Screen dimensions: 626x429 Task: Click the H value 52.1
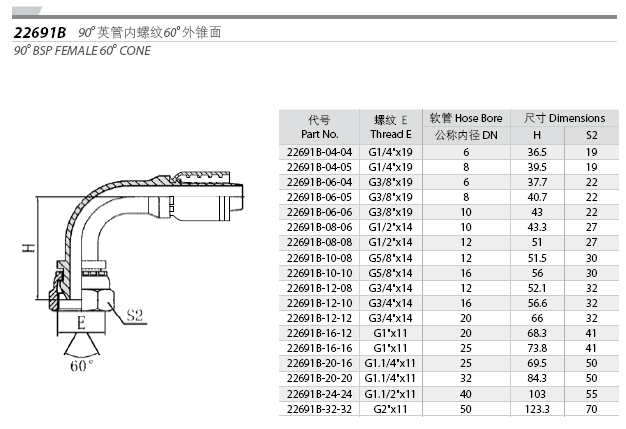point(537,288)
